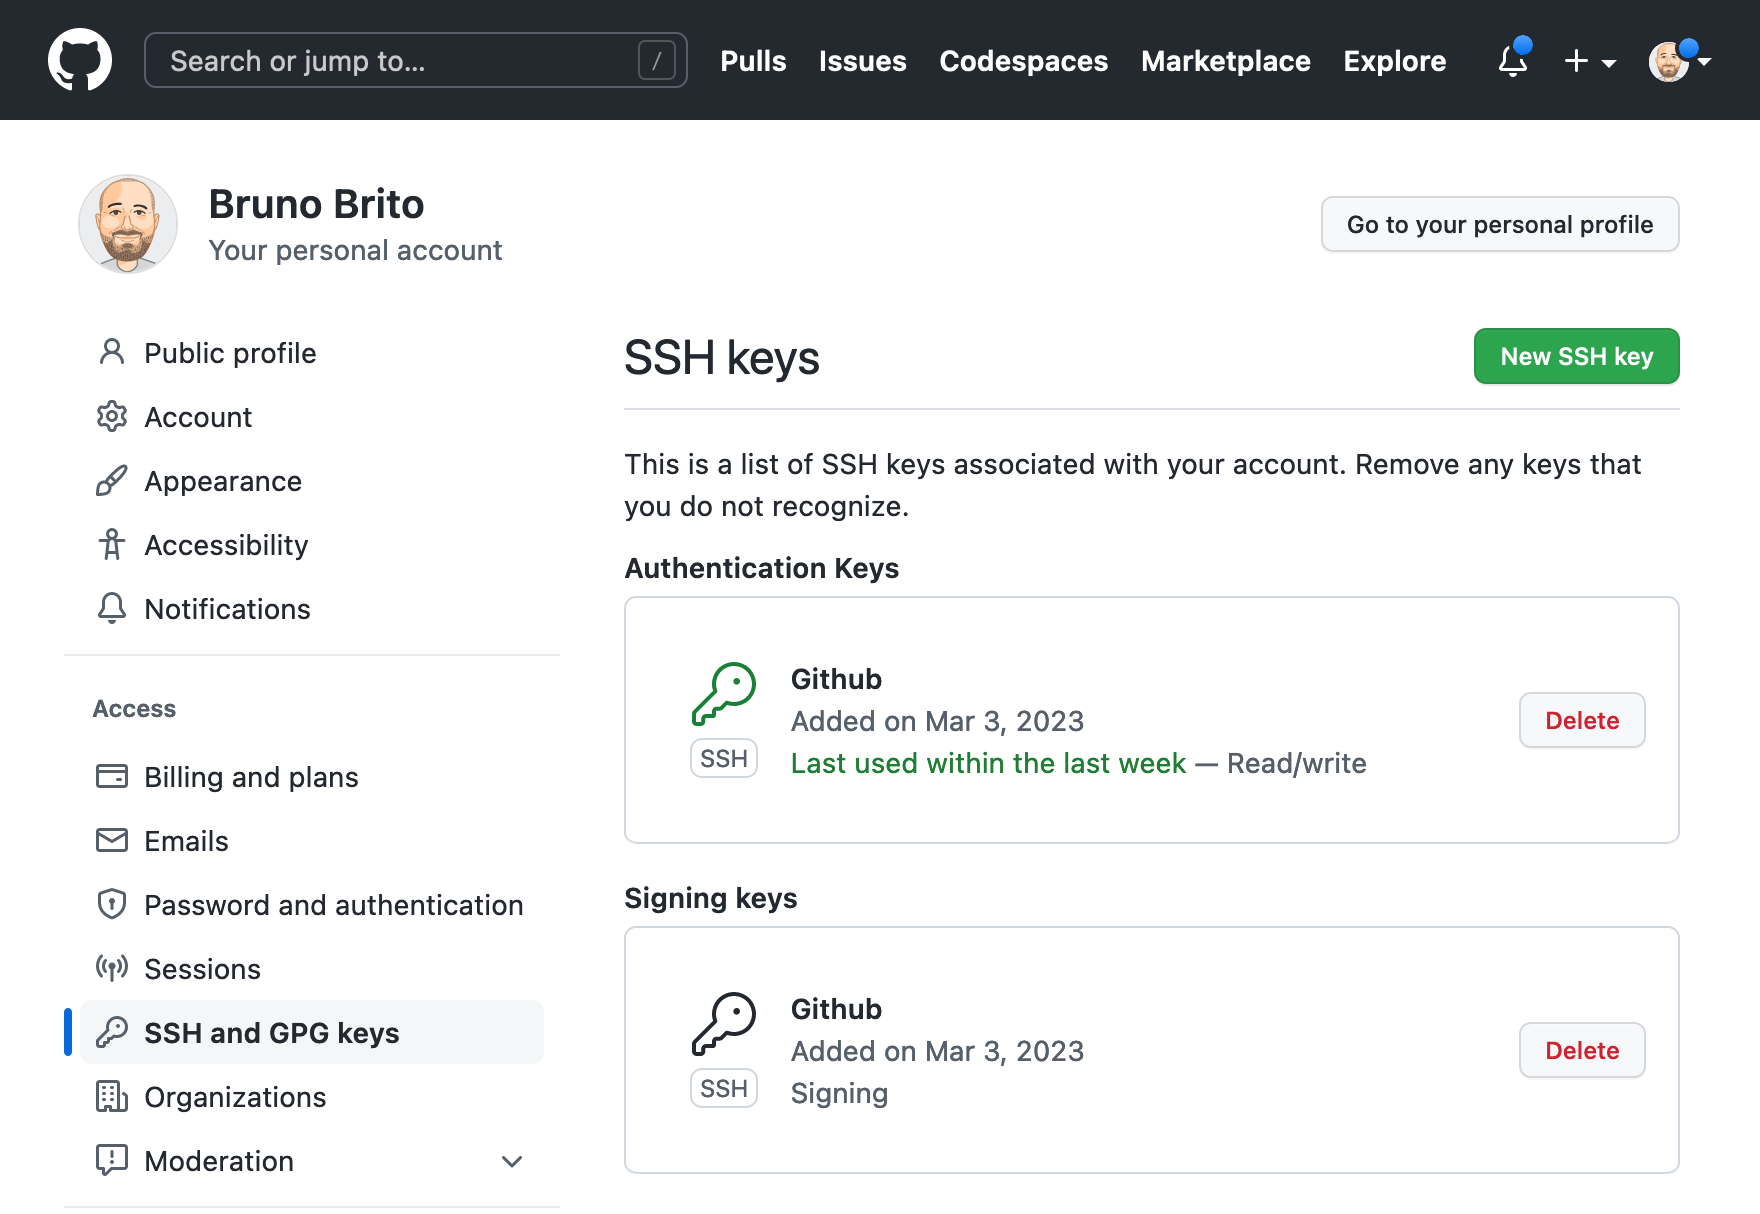Open notifications via the bell icon

pos(1511,61)
